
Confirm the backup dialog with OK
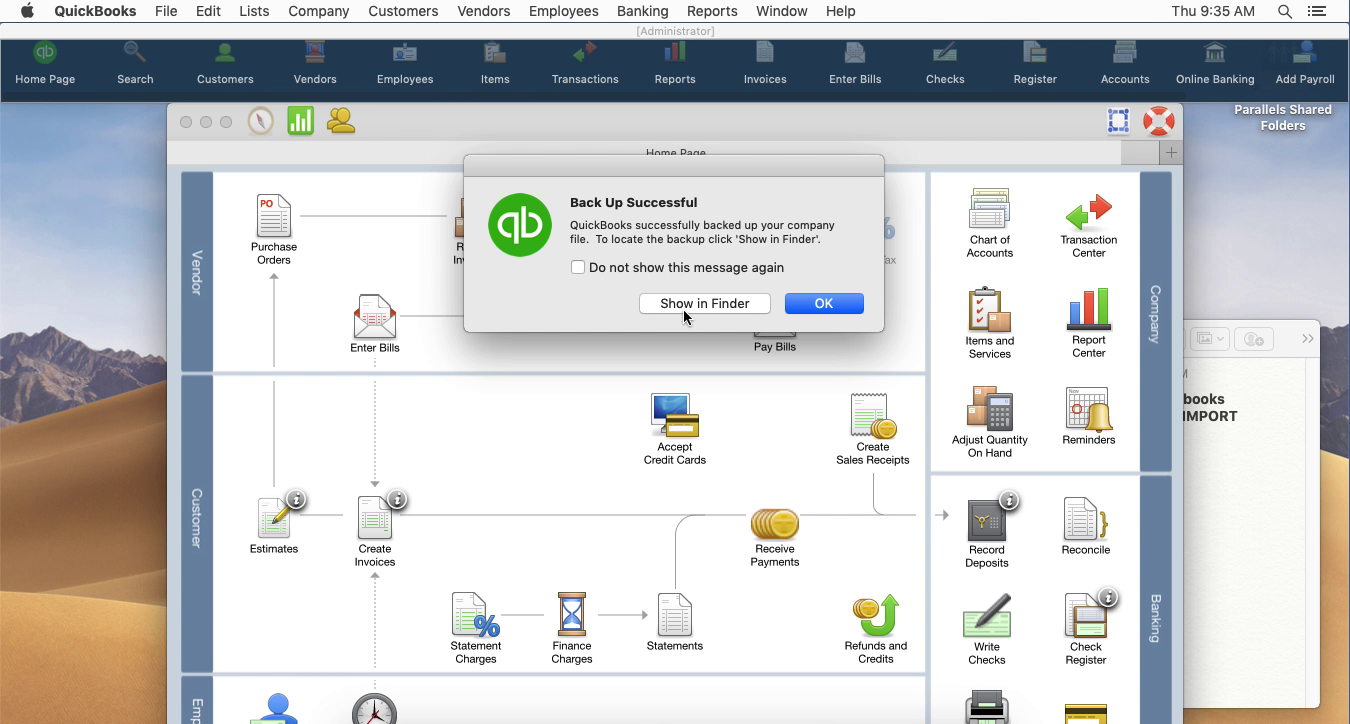tap(824, 303)
